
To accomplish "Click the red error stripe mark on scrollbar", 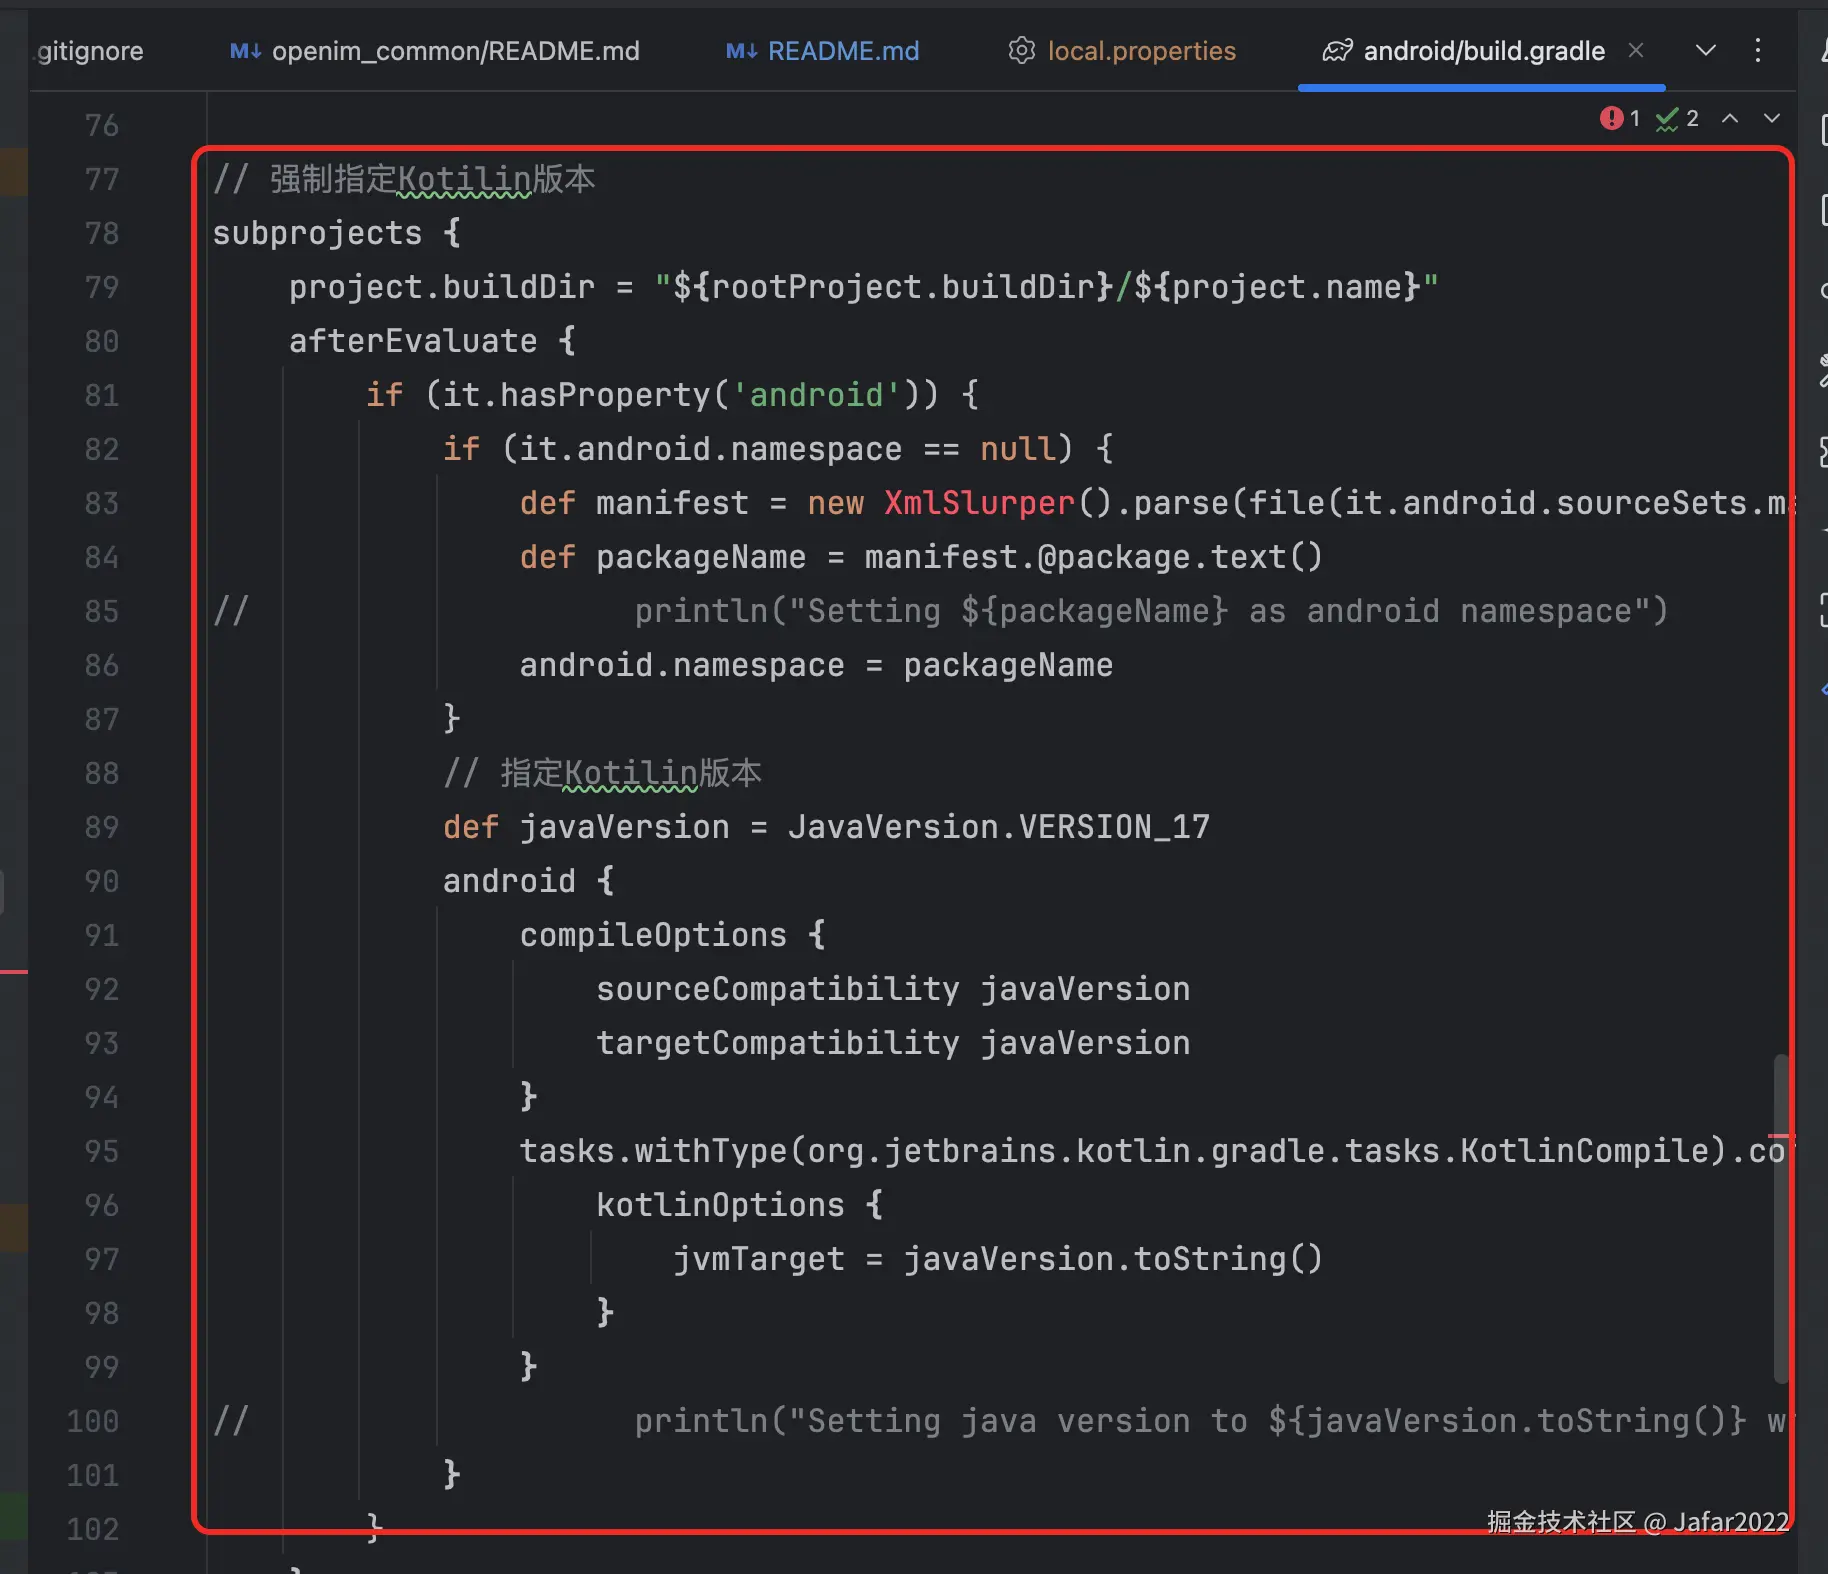I will click(x=1780, y=1136).
